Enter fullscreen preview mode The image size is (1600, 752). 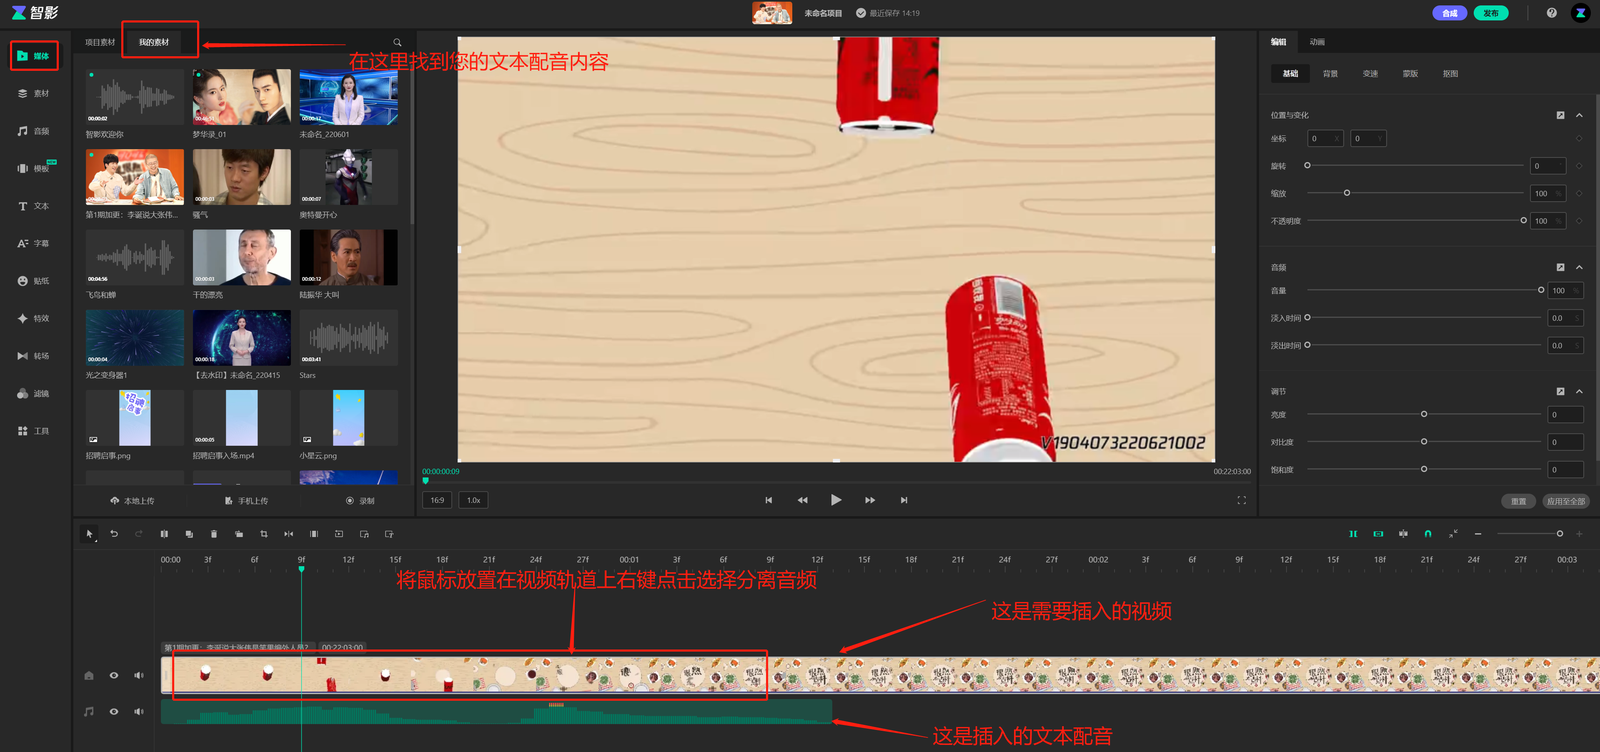tap(1241, 500)
